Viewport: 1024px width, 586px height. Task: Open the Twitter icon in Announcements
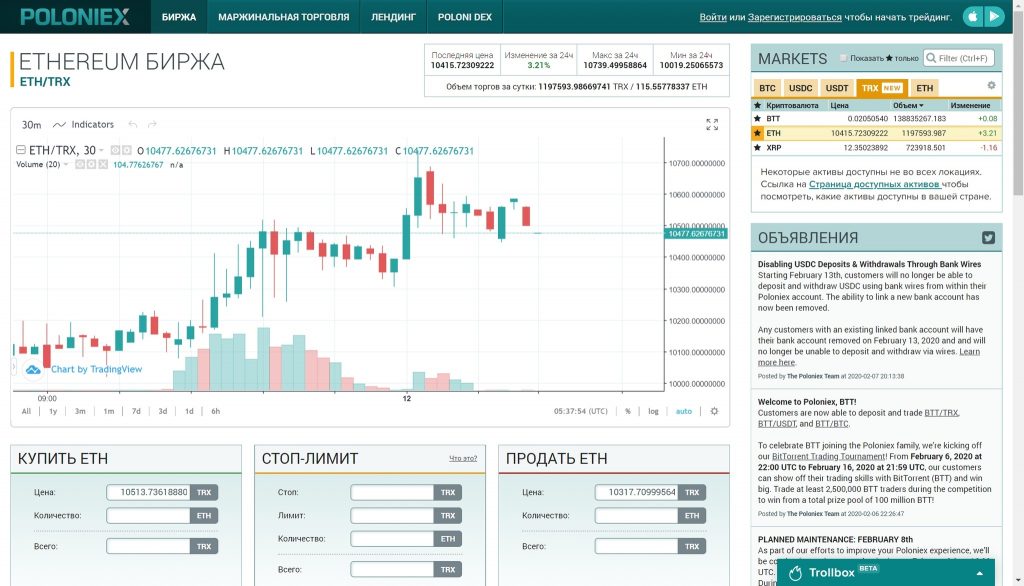pyautogui.click(x=988, y=238)
